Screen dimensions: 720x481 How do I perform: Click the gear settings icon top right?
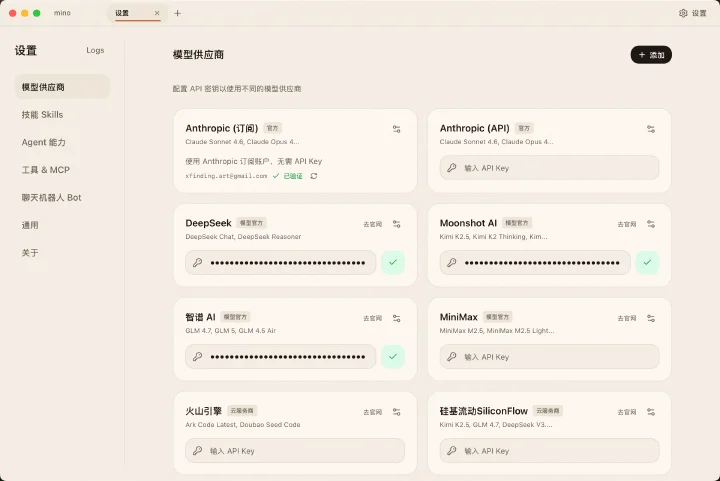click(x=683, y=13)
